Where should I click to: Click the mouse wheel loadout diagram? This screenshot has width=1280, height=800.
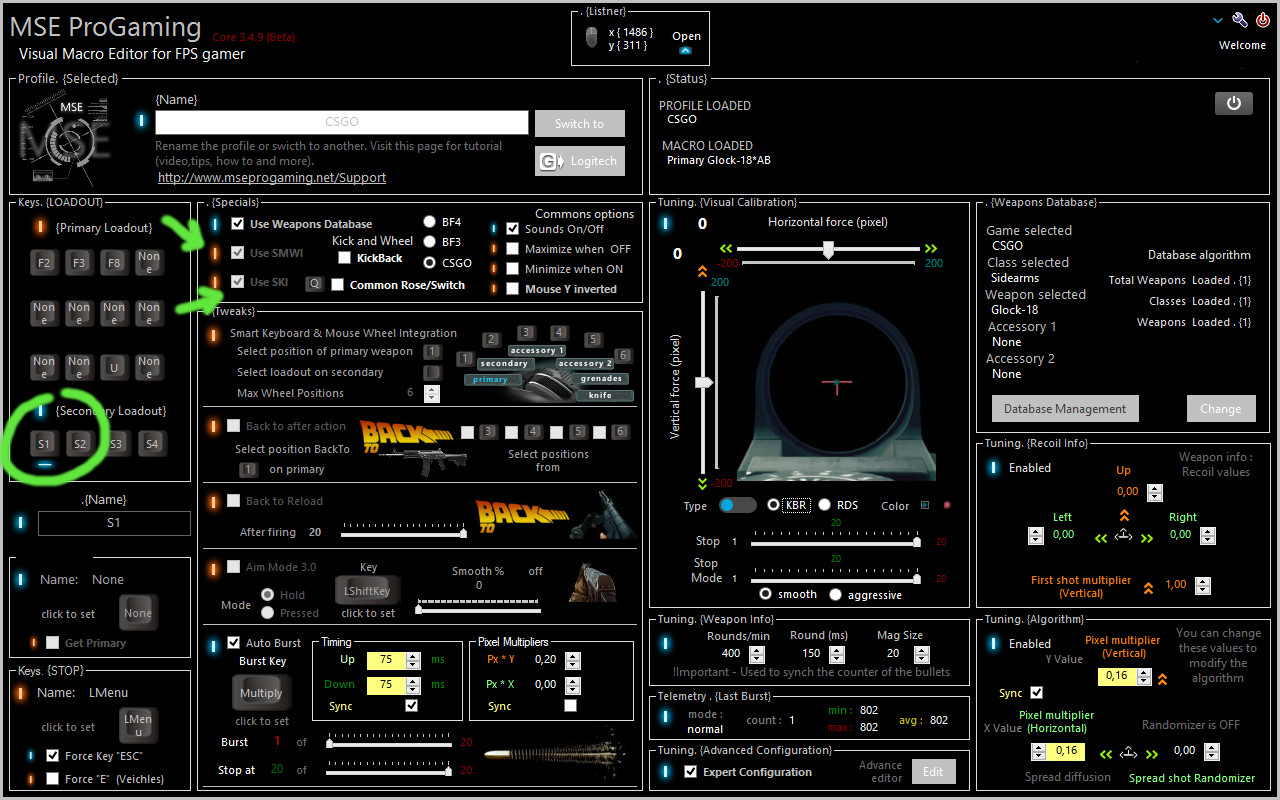point(545,365)
